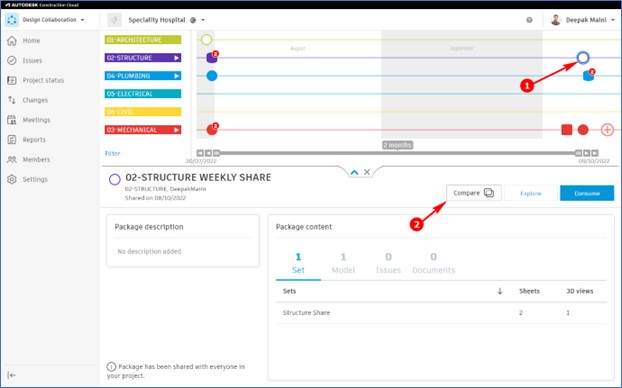This screenshot has width=622, height=388.
Task: Switch to the Model tab
Action: point(343,263)
